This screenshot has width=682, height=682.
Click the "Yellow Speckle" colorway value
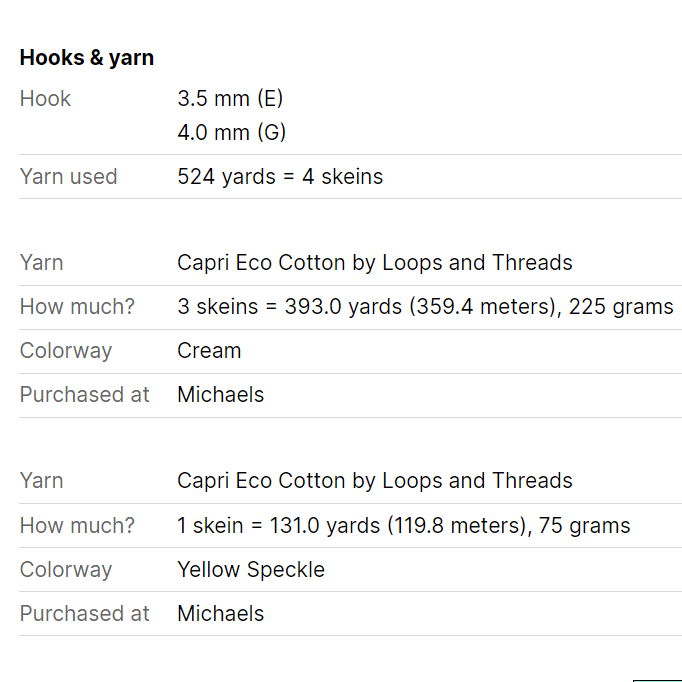(x=251, y=570)
